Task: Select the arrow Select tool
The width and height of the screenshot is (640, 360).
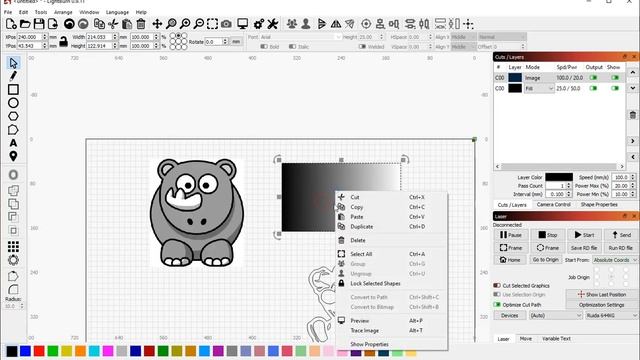Action: tap(13, 63)
